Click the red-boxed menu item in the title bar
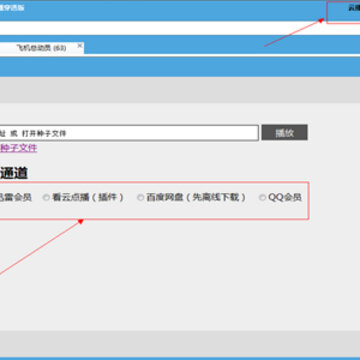Viewport: 360px width, 360px height. [343, 13]
